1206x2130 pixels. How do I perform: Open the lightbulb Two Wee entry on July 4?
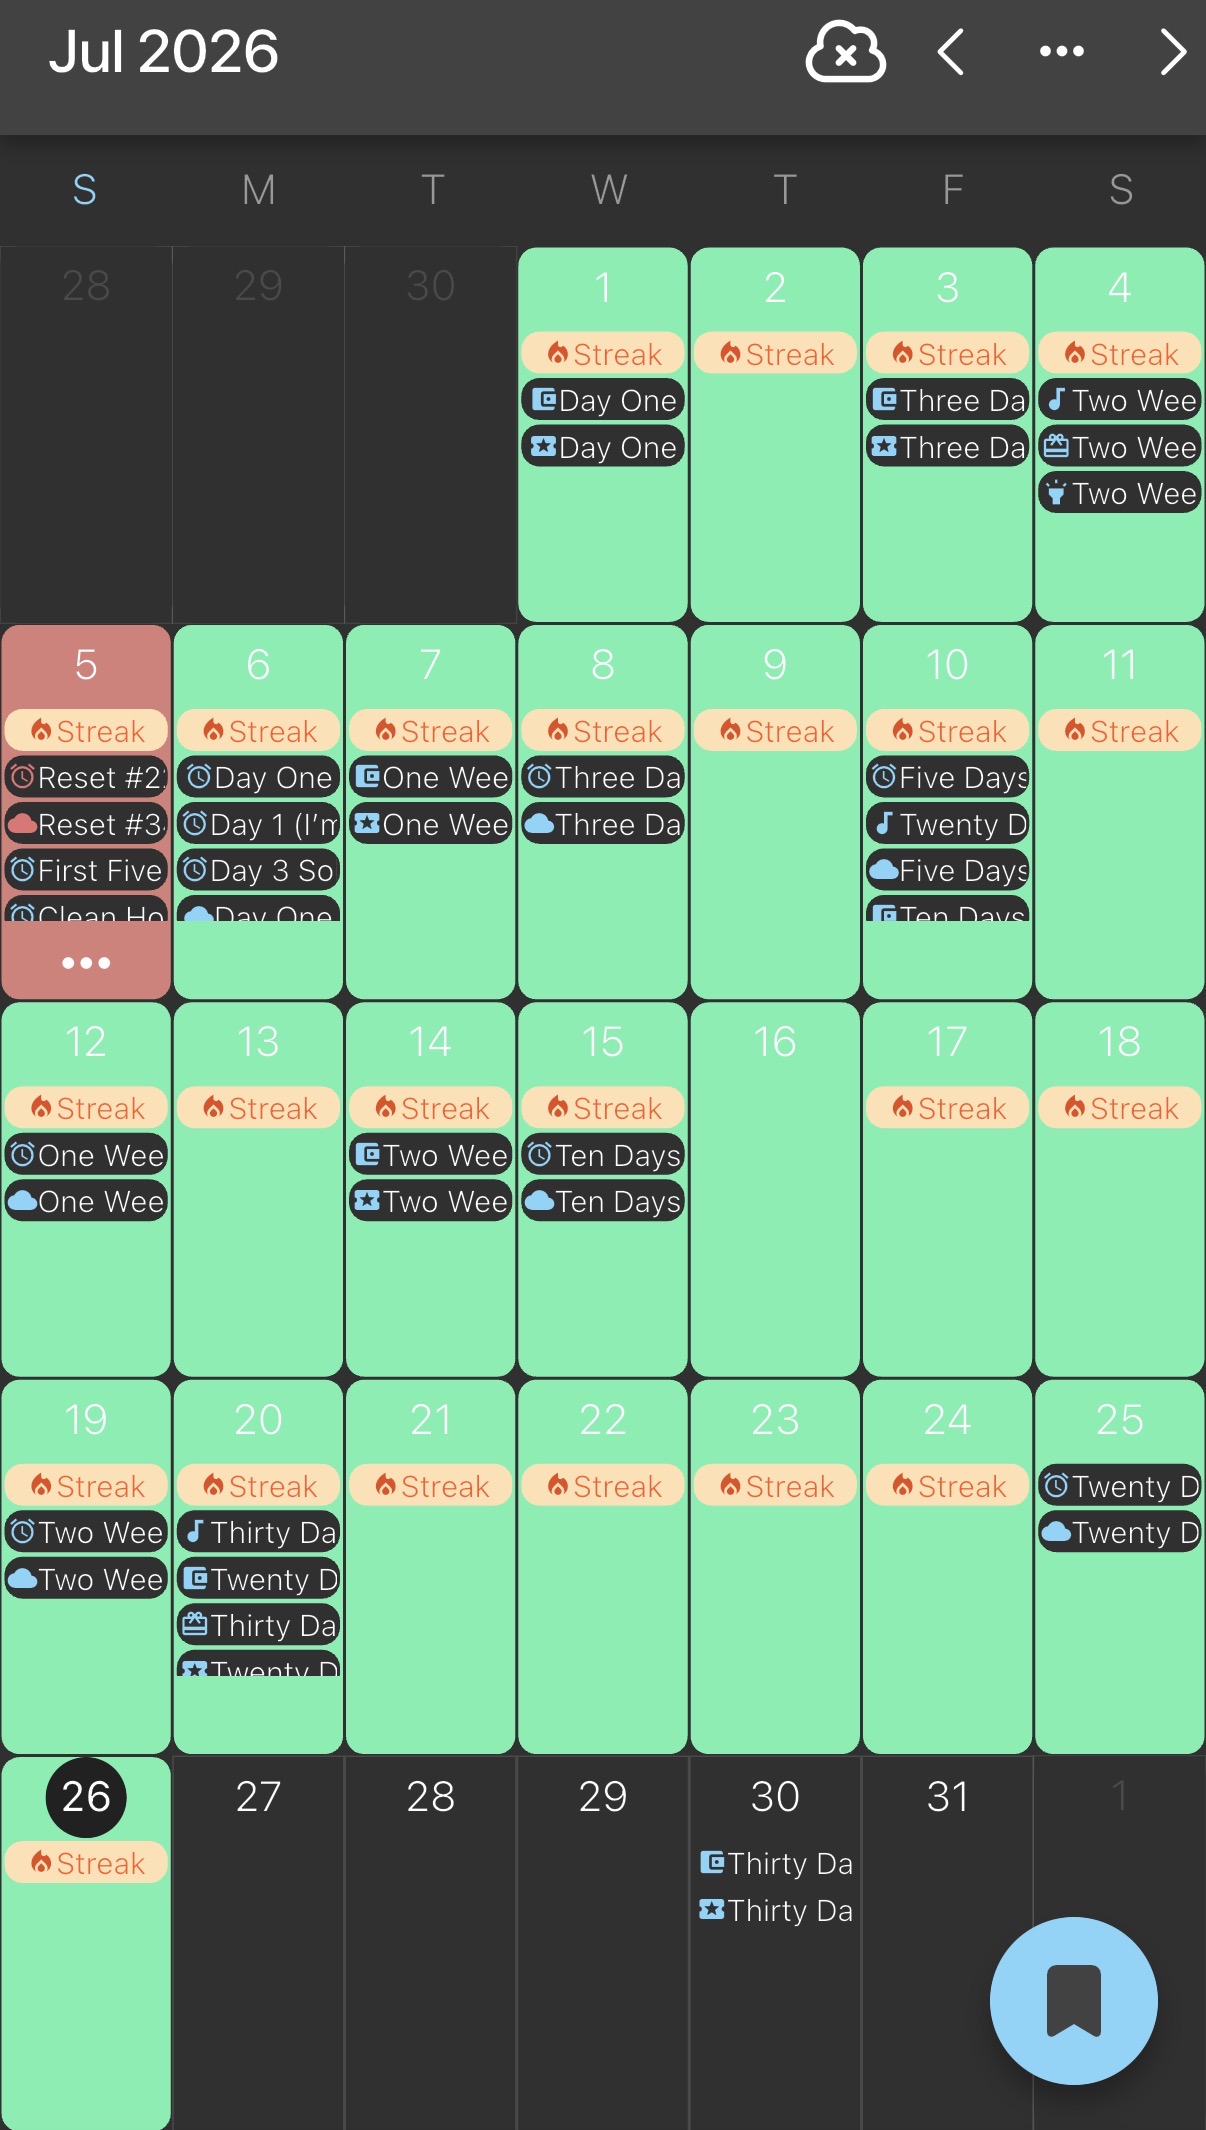click(1120, 493)
